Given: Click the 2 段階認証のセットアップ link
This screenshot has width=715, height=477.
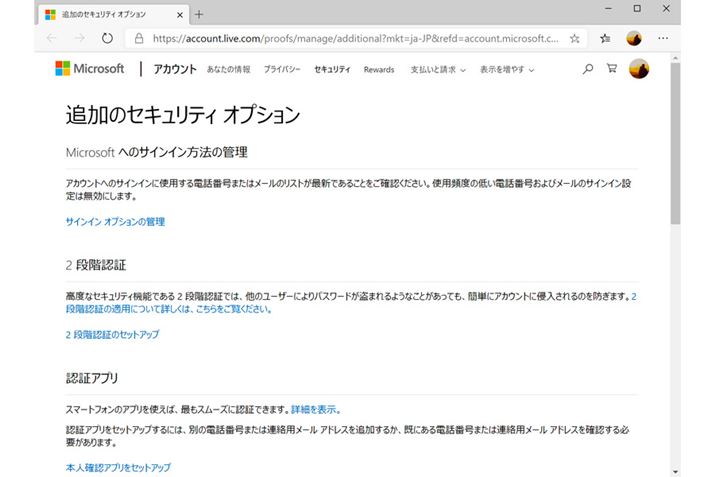Looking at the screenshot, I should tap(112, 334).
